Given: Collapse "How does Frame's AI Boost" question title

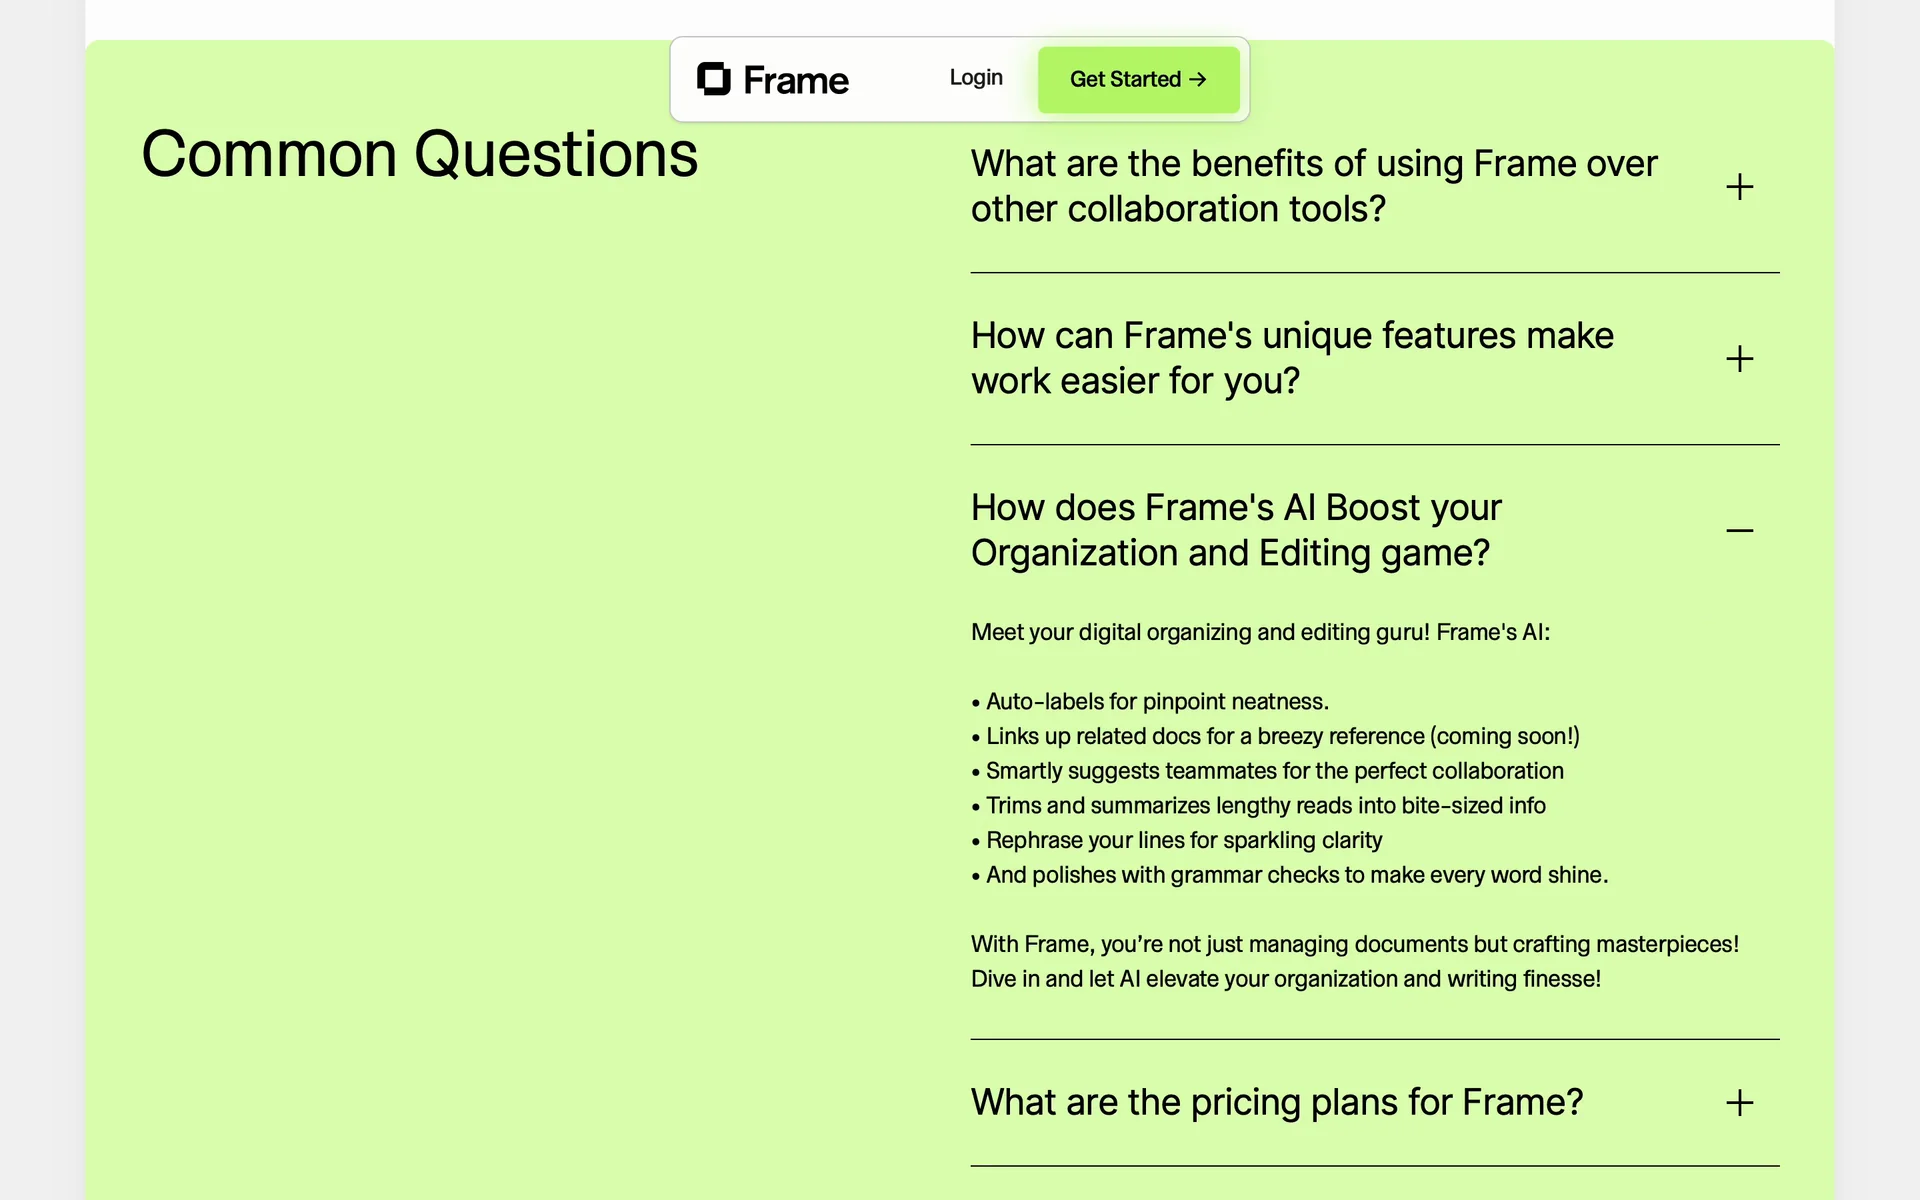Looking at the screenshot, I should 1236,530.
